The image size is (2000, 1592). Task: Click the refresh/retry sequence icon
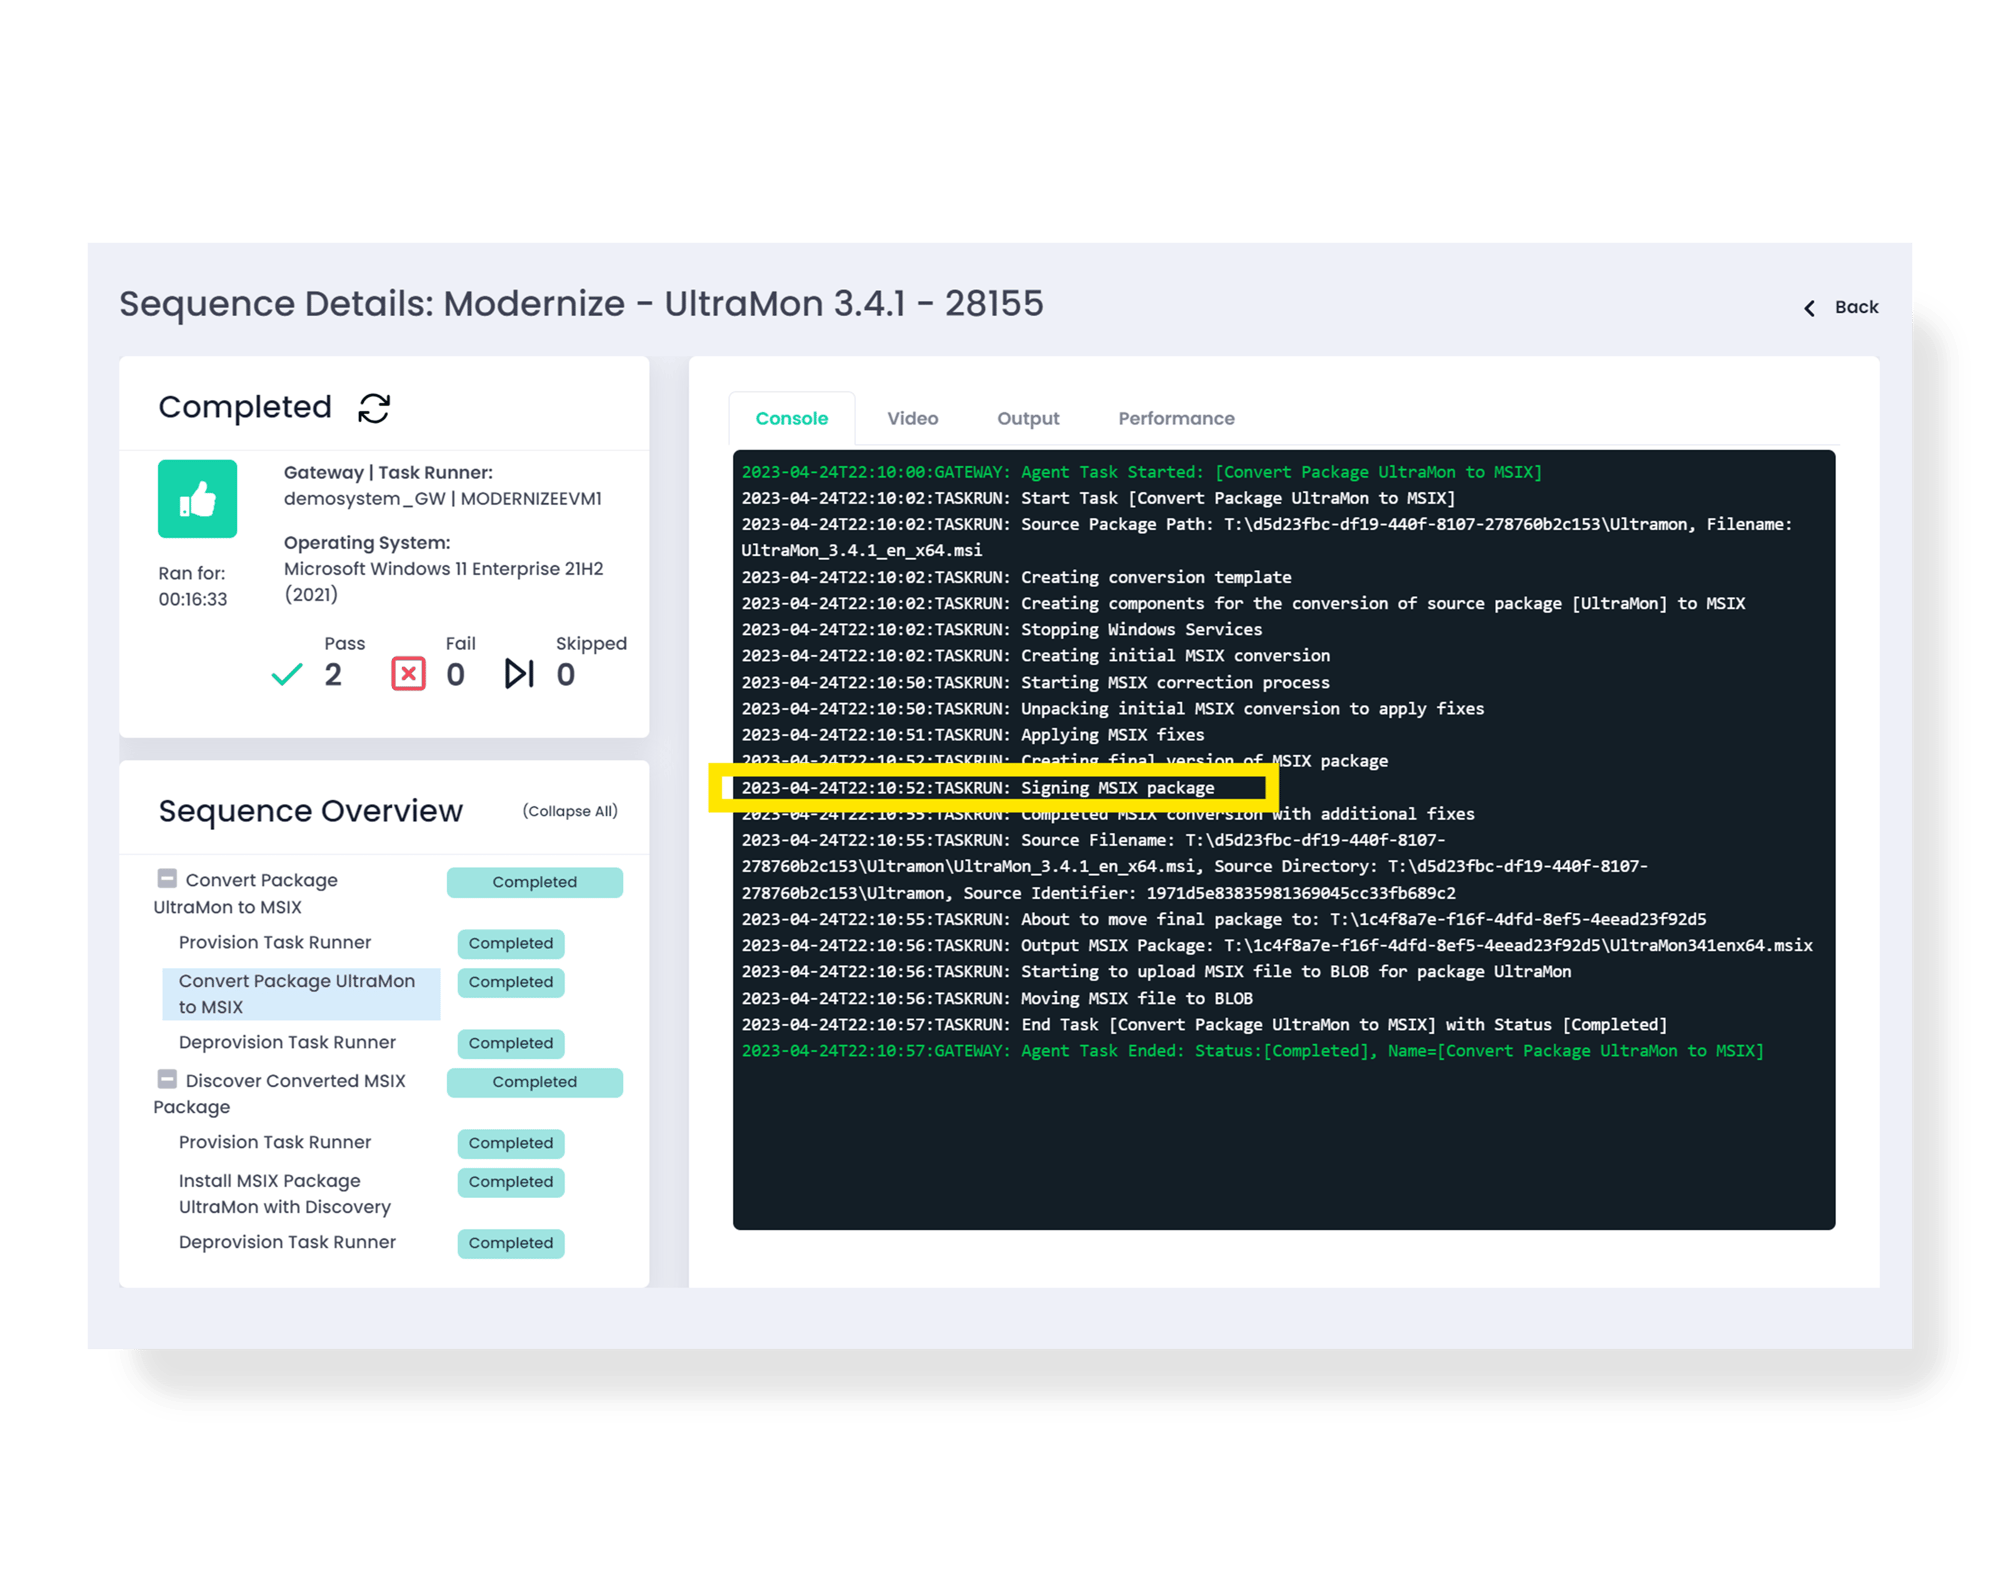(x=375, y=406)
